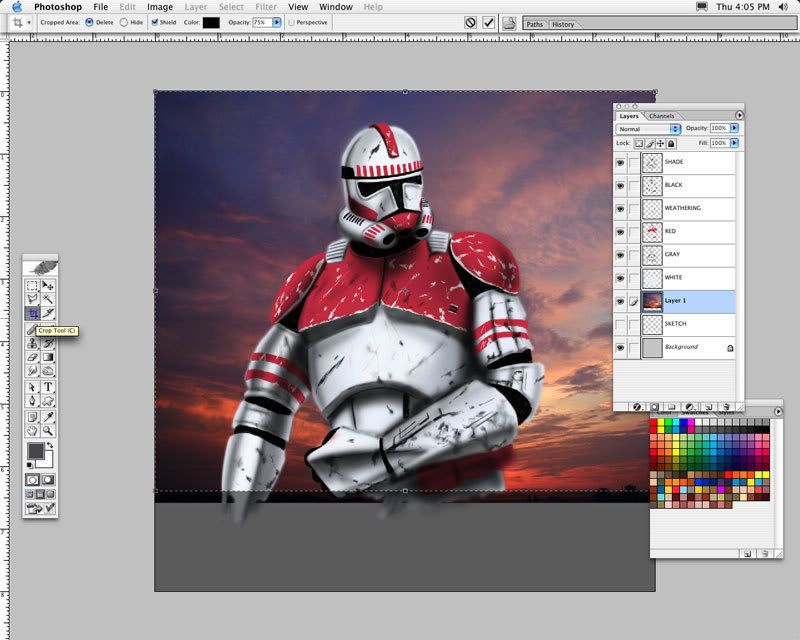Hide the SHADE layer
Viewport: 800px width, 640px height.
[x=620, y=163]
